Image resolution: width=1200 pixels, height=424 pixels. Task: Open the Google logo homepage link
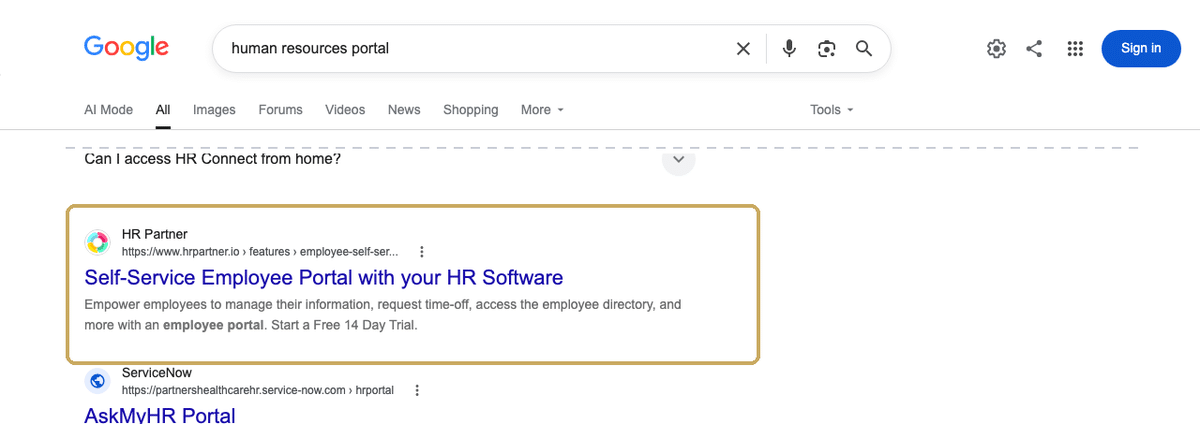tap(126, 47)
